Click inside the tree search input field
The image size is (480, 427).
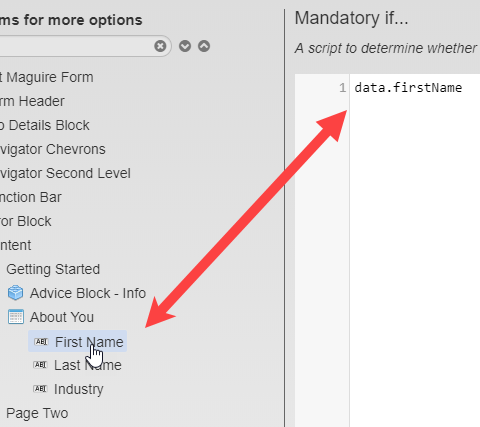click(x=75, y=46)
